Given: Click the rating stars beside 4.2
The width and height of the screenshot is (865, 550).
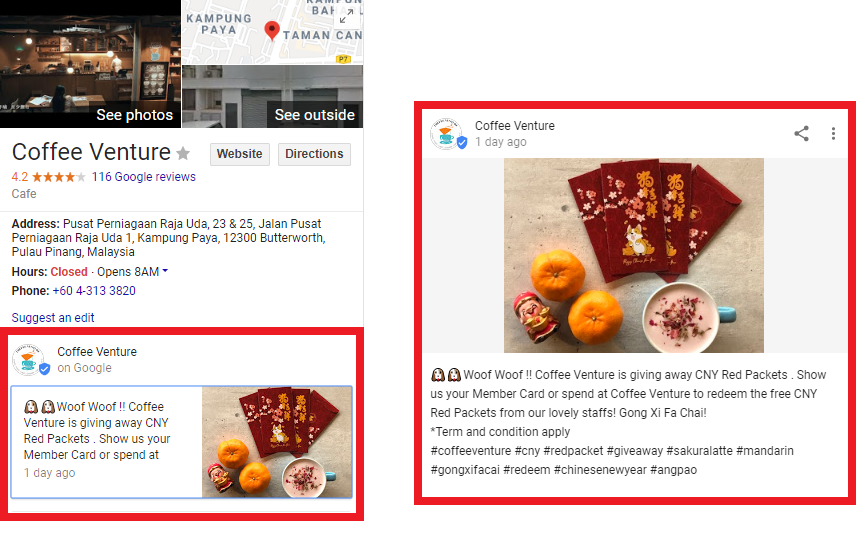Looking at the screenshot, I should click(x=58, y=177).
